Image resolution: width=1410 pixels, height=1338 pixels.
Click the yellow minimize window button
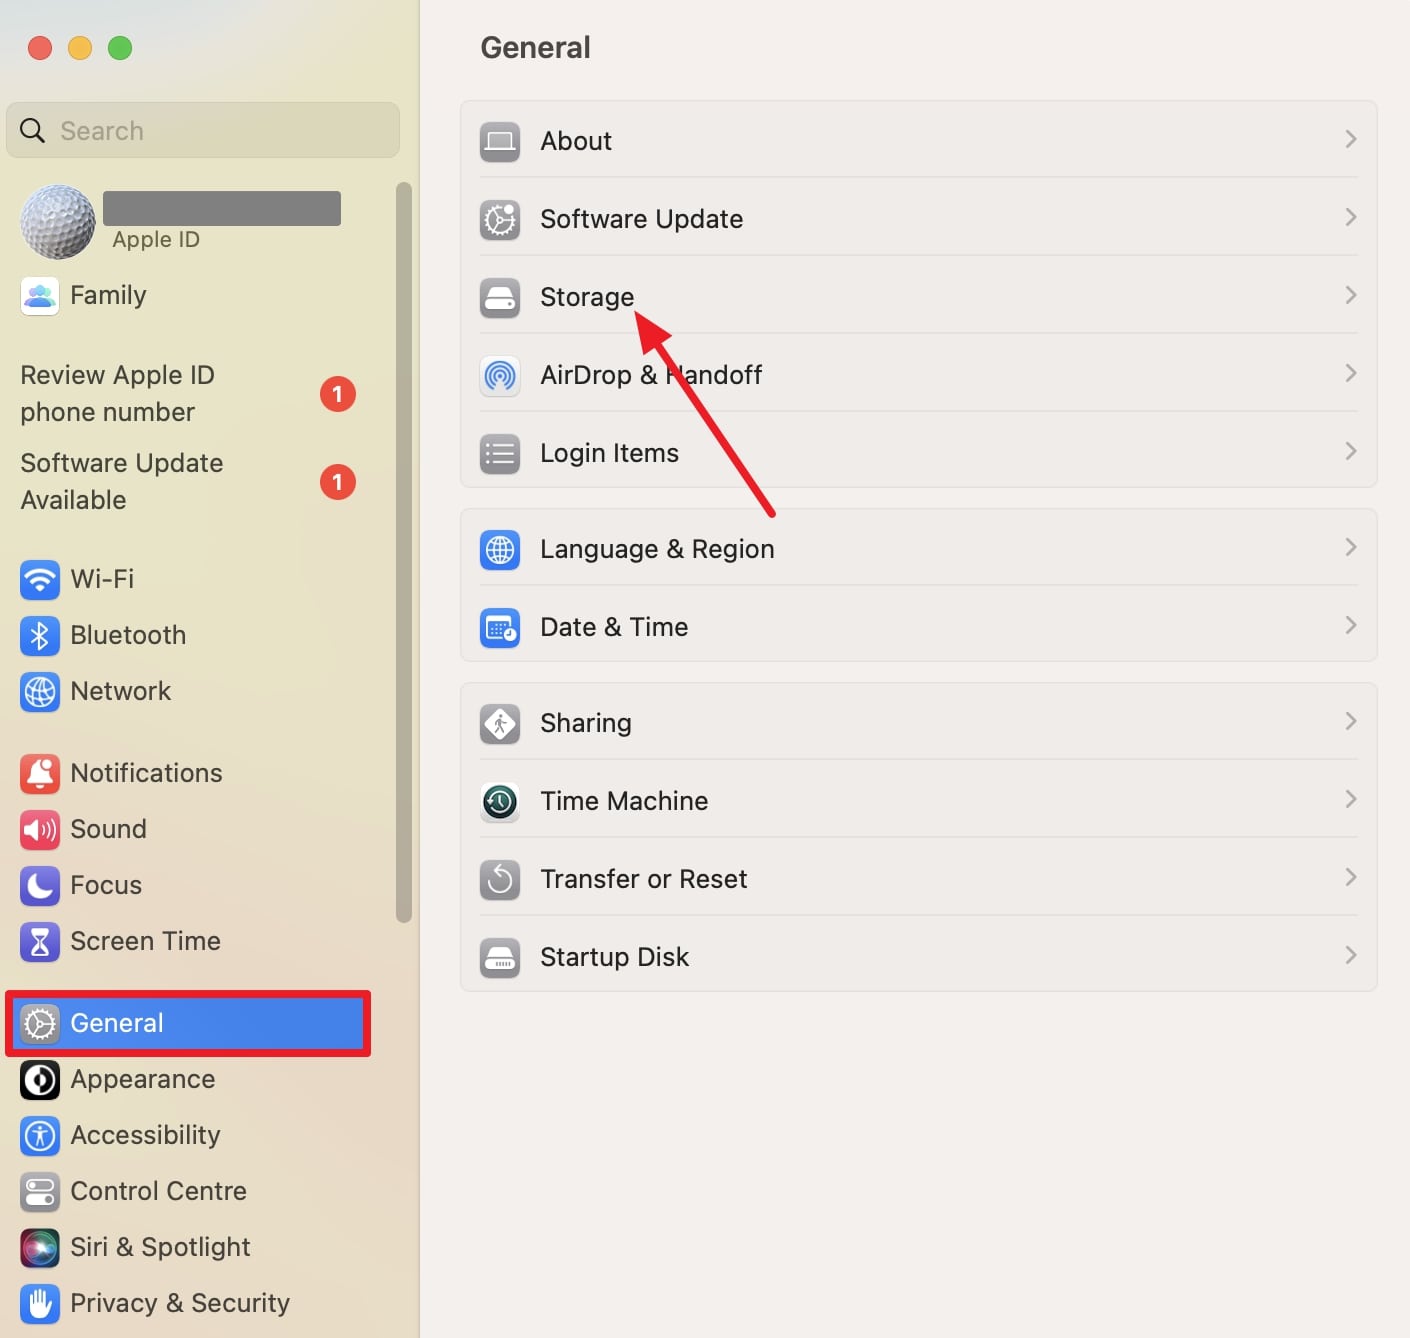tap(80, 48)
